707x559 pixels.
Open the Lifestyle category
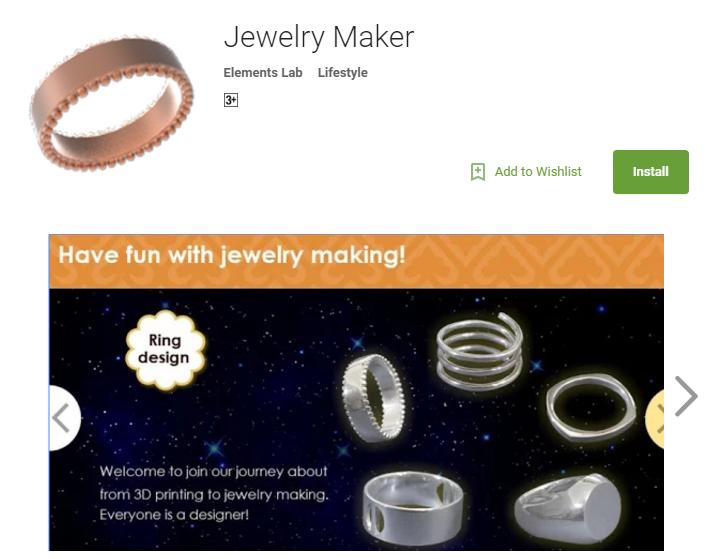click(x=343, y=73)
